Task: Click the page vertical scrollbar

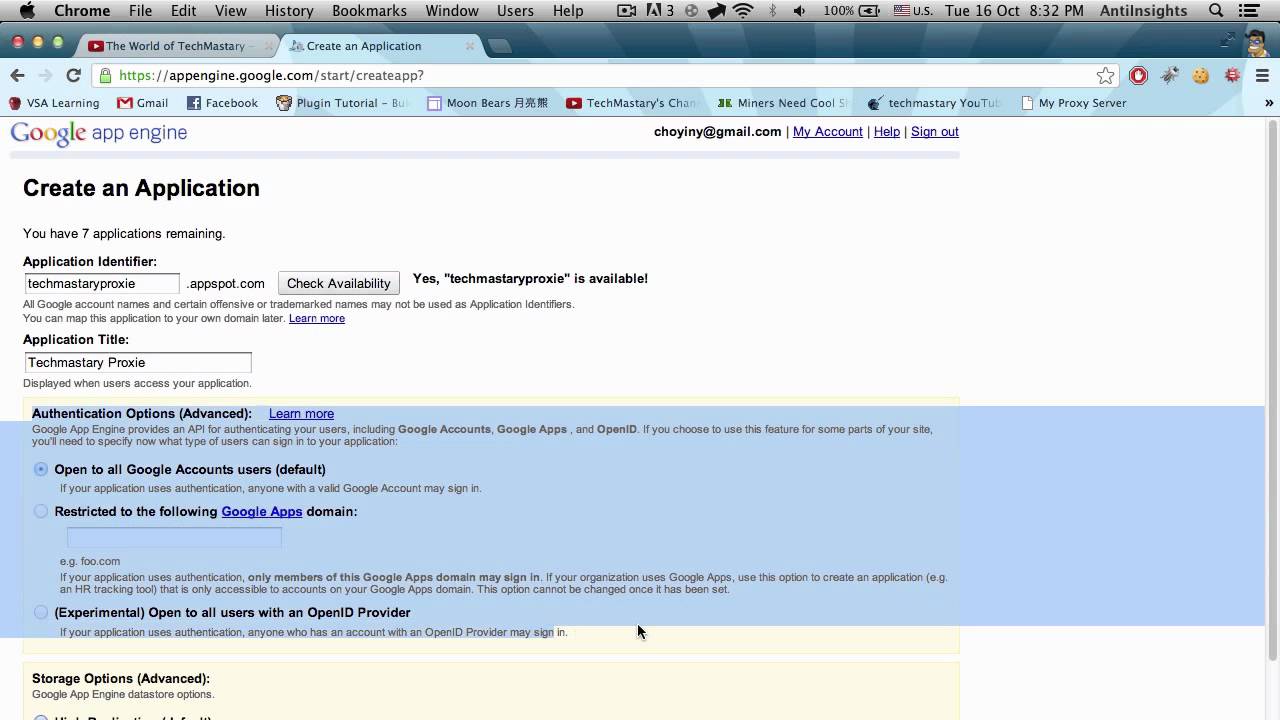Action: click(1272, 390)
